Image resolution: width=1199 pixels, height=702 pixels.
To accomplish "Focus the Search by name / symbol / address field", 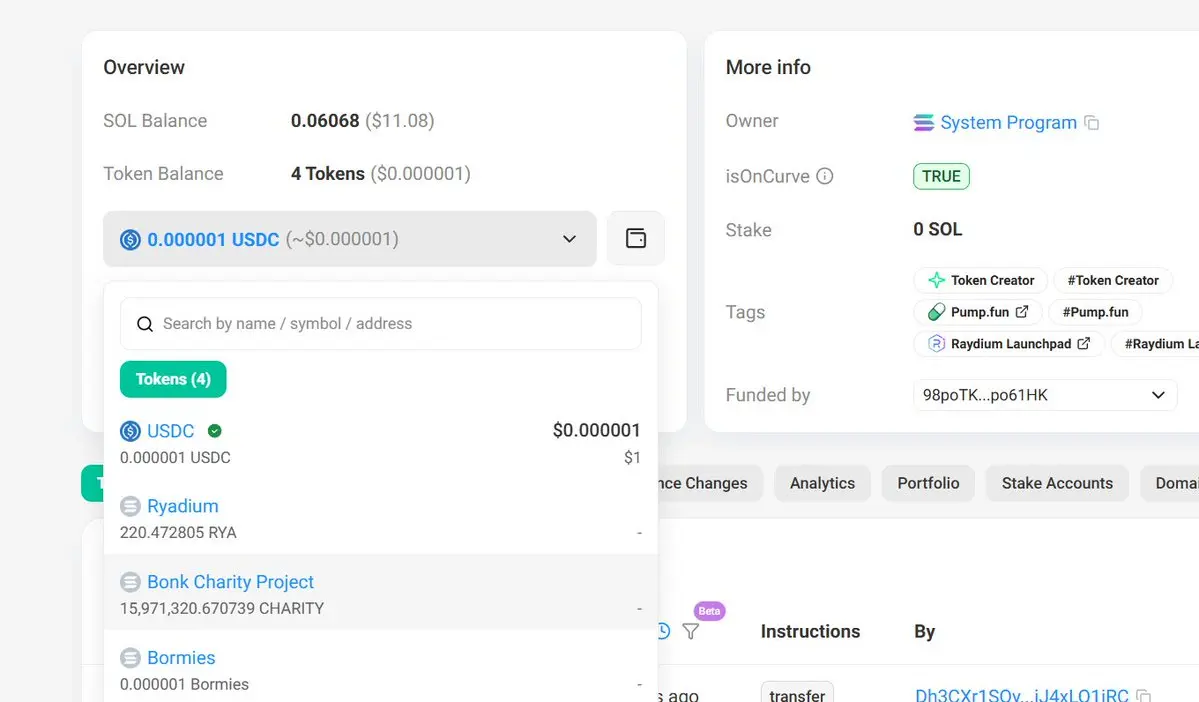I will coord(380,324).
